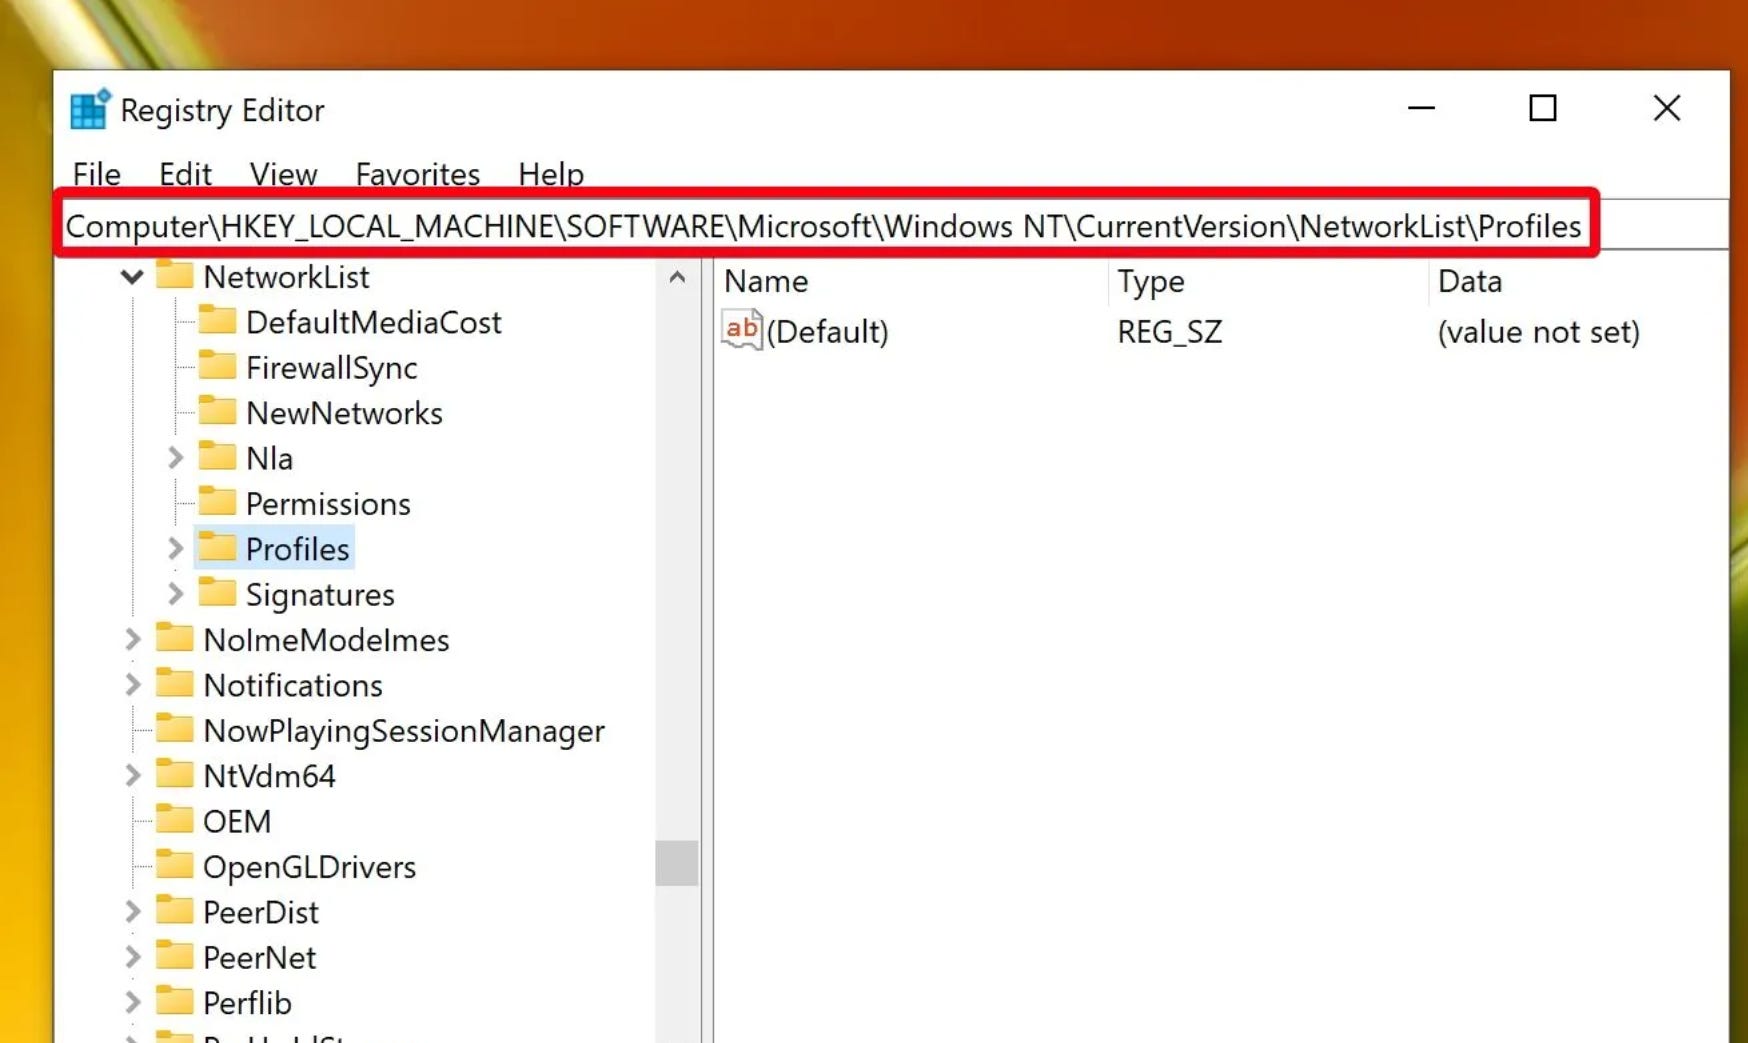Sort by the Name column header
The width and height of the screenshot is (1748, 1043).
pyautogui.click(x=765, y=281)
